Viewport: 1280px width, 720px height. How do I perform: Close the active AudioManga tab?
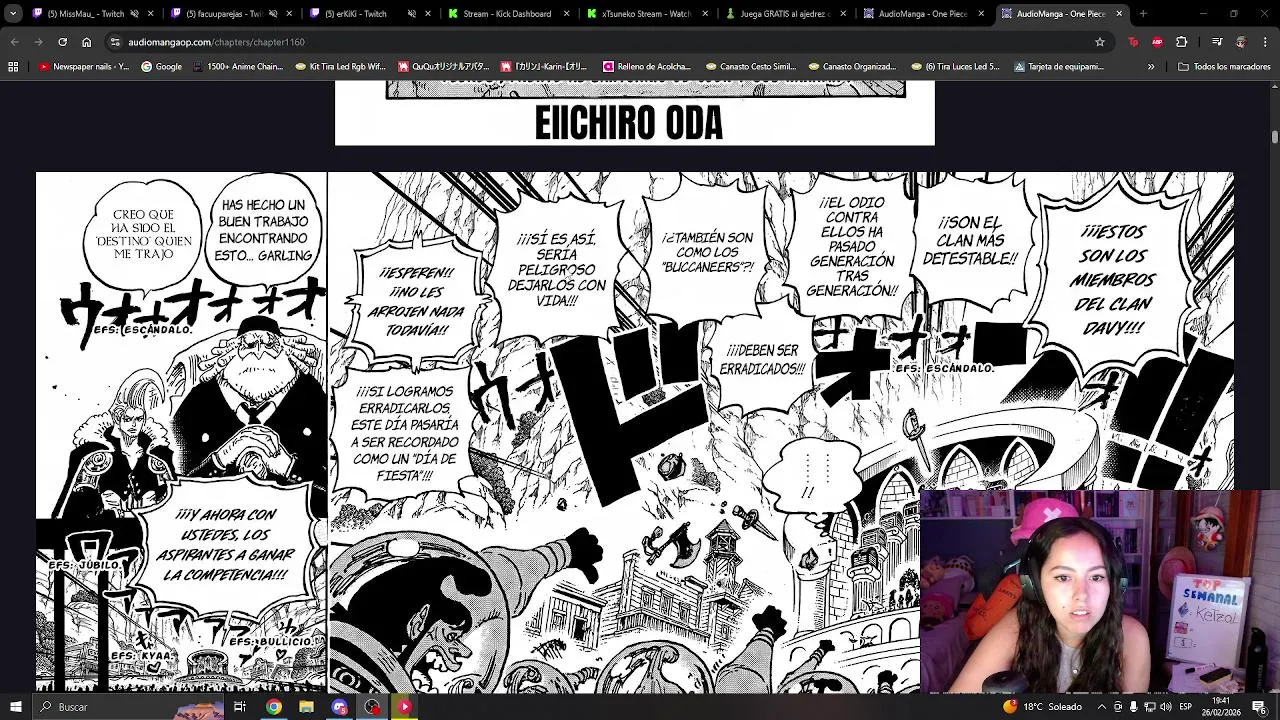click(x=1119, y=14)
